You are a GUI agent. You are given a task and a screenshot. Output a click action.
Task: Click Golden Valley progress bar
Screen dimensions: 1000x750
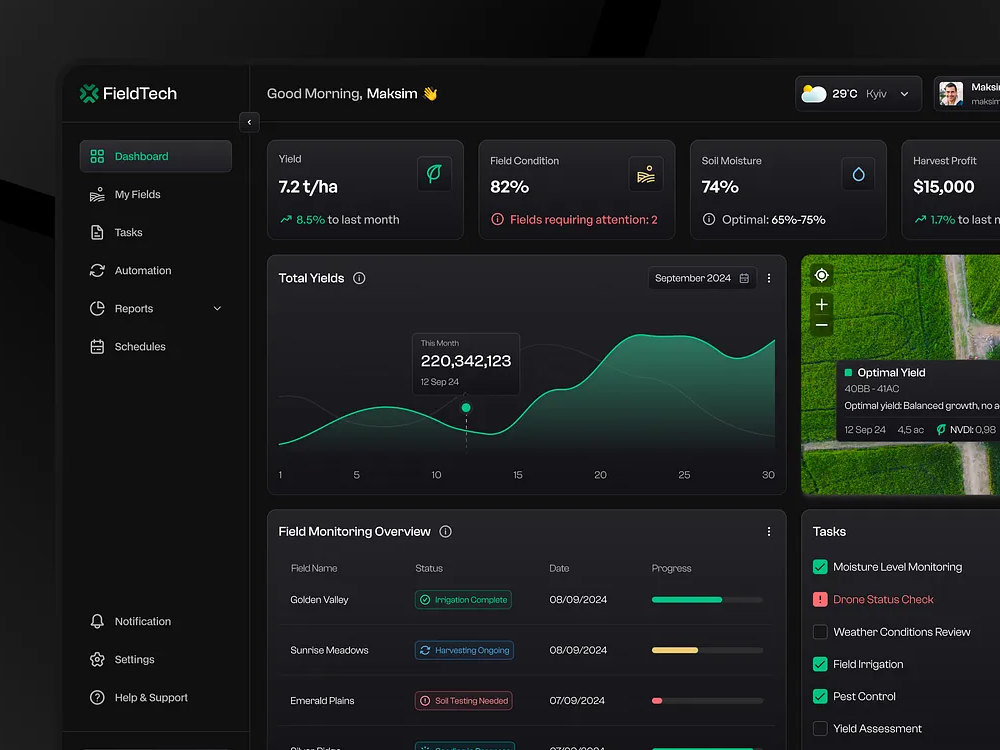(x=707, y=599)
